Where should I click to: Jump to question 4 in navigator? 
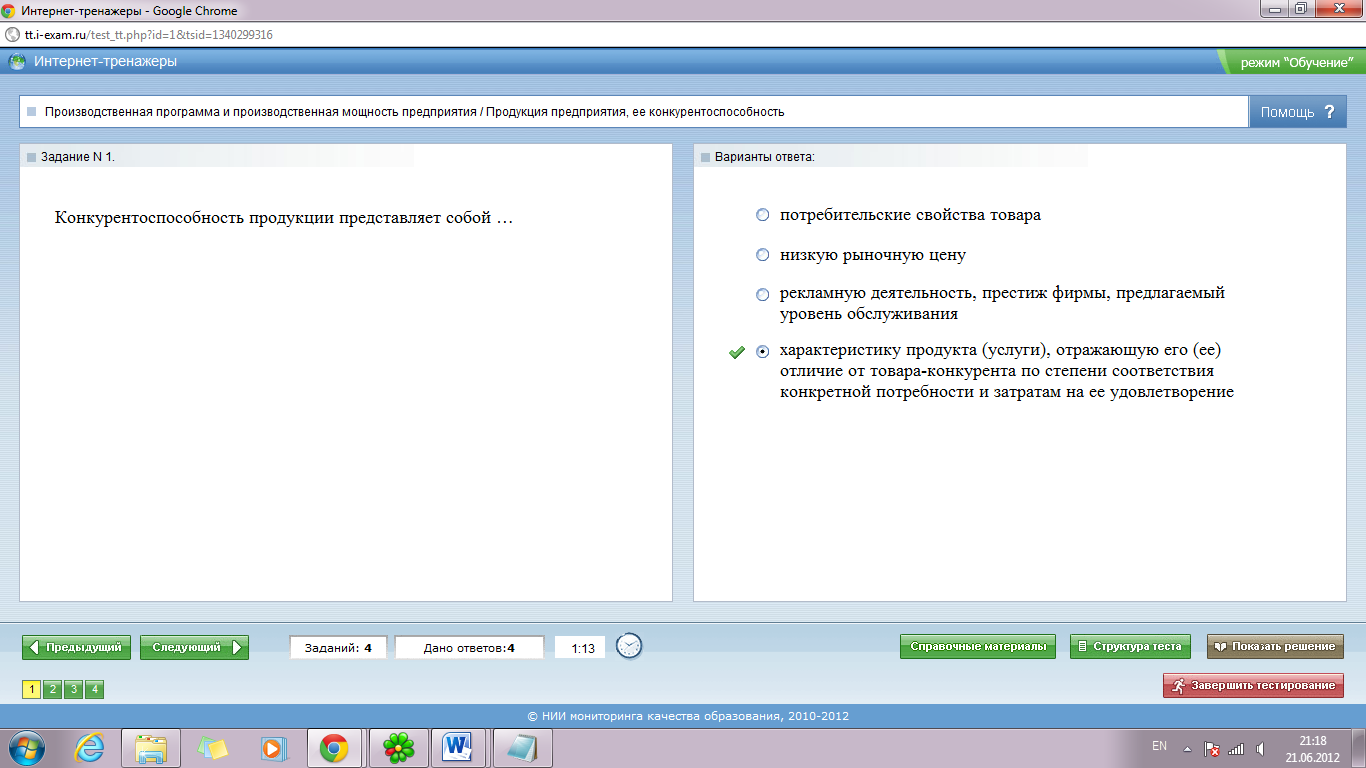(x=94, y=689)
